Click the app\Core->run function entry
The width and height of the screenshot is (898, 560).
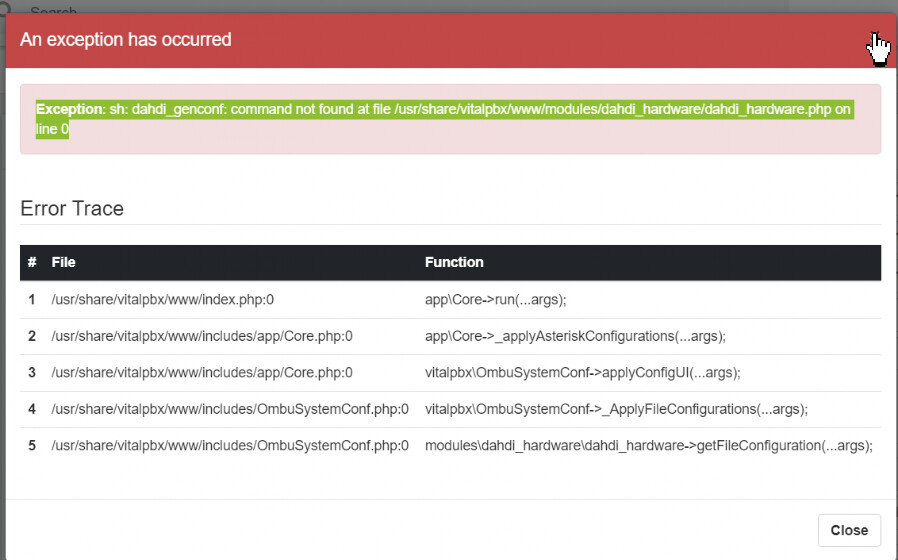[495, 299]
